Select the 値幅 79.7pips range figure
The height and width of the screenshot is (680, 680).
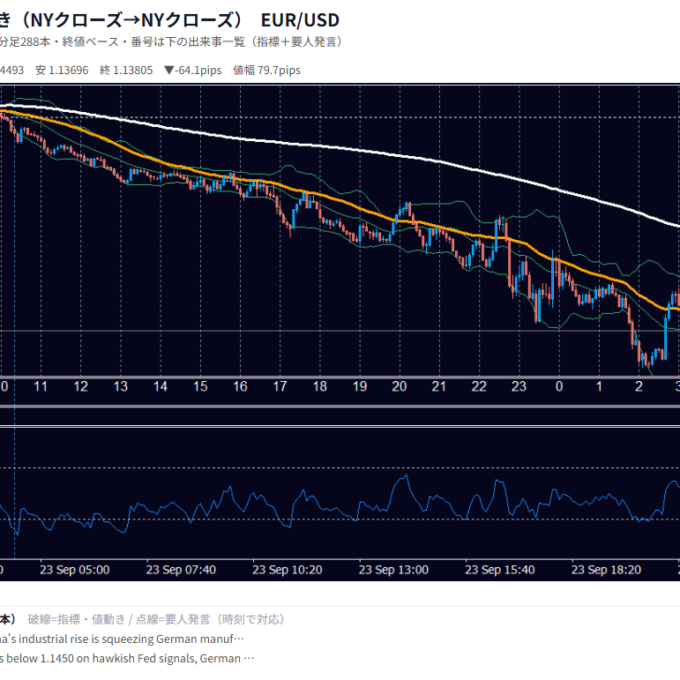pos(267,70)
